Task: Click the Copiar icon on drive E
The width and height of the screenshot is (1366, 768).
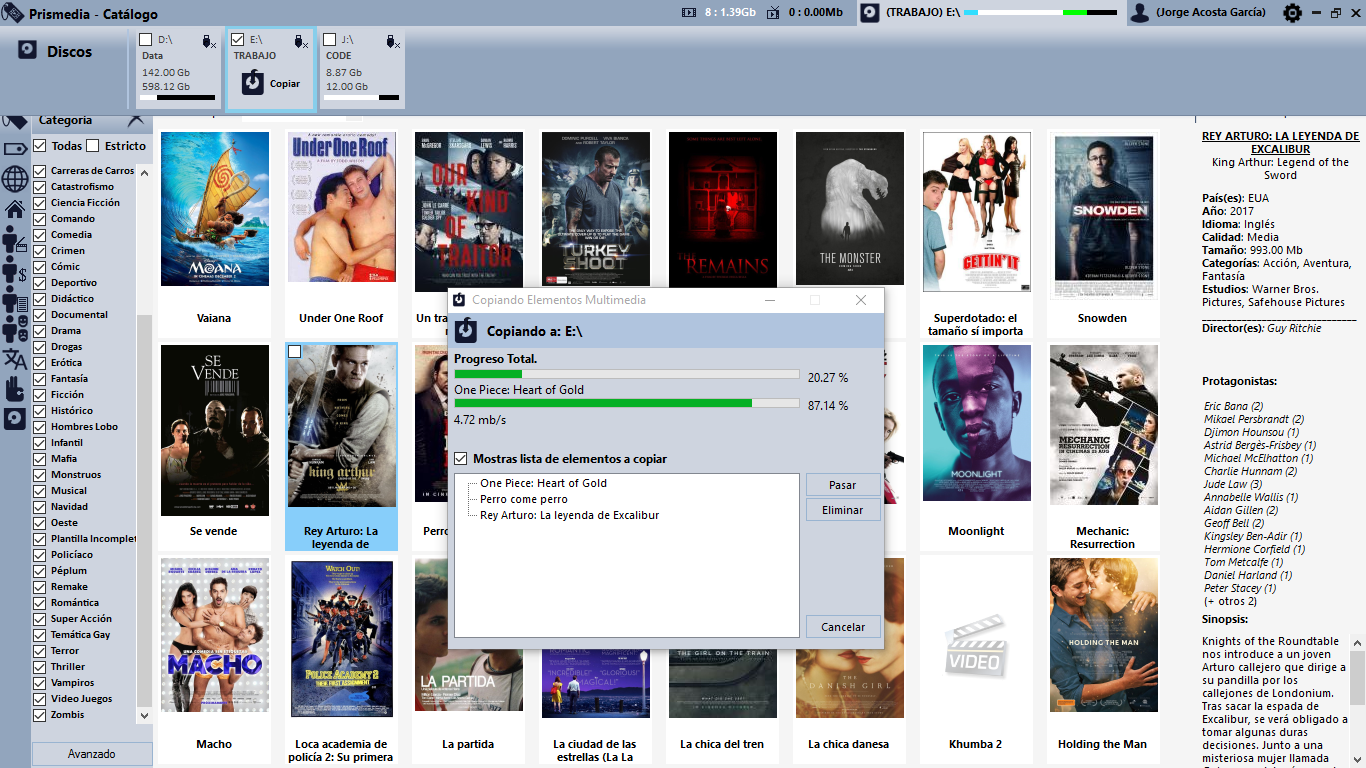Action: [x=254, y=83]
